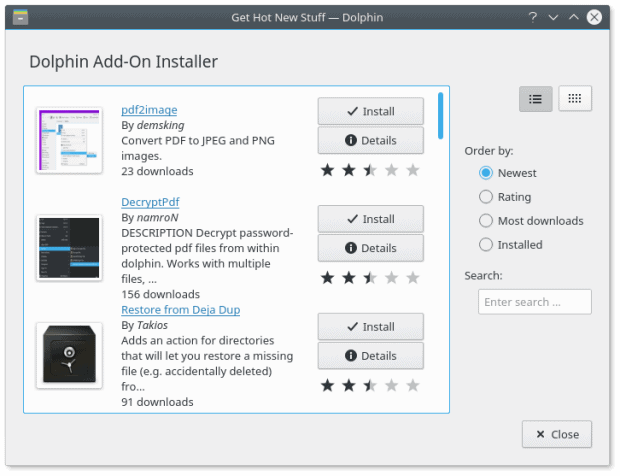Screen dimensions: 620x476
Task: Click the search input field
Action: 534,302
